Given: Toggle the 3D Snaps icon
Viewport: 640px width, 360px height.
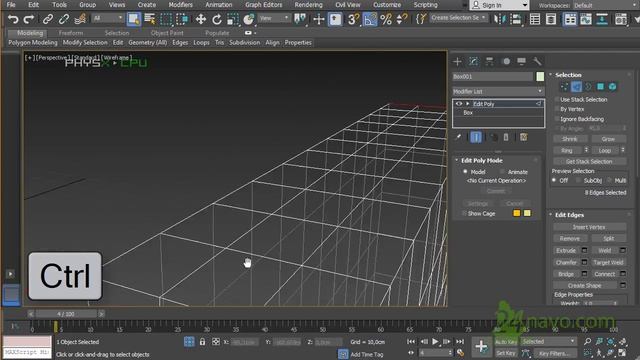Looking at the screenshot, I should [353, 19].
